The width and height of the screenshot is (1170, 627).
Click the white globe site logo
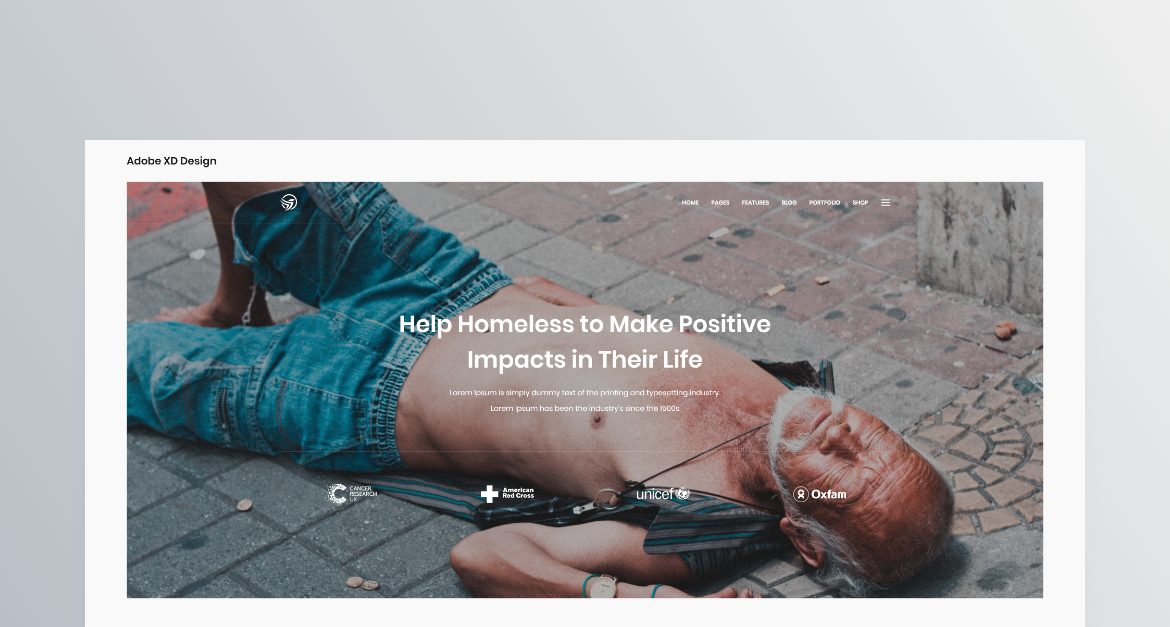289,202
